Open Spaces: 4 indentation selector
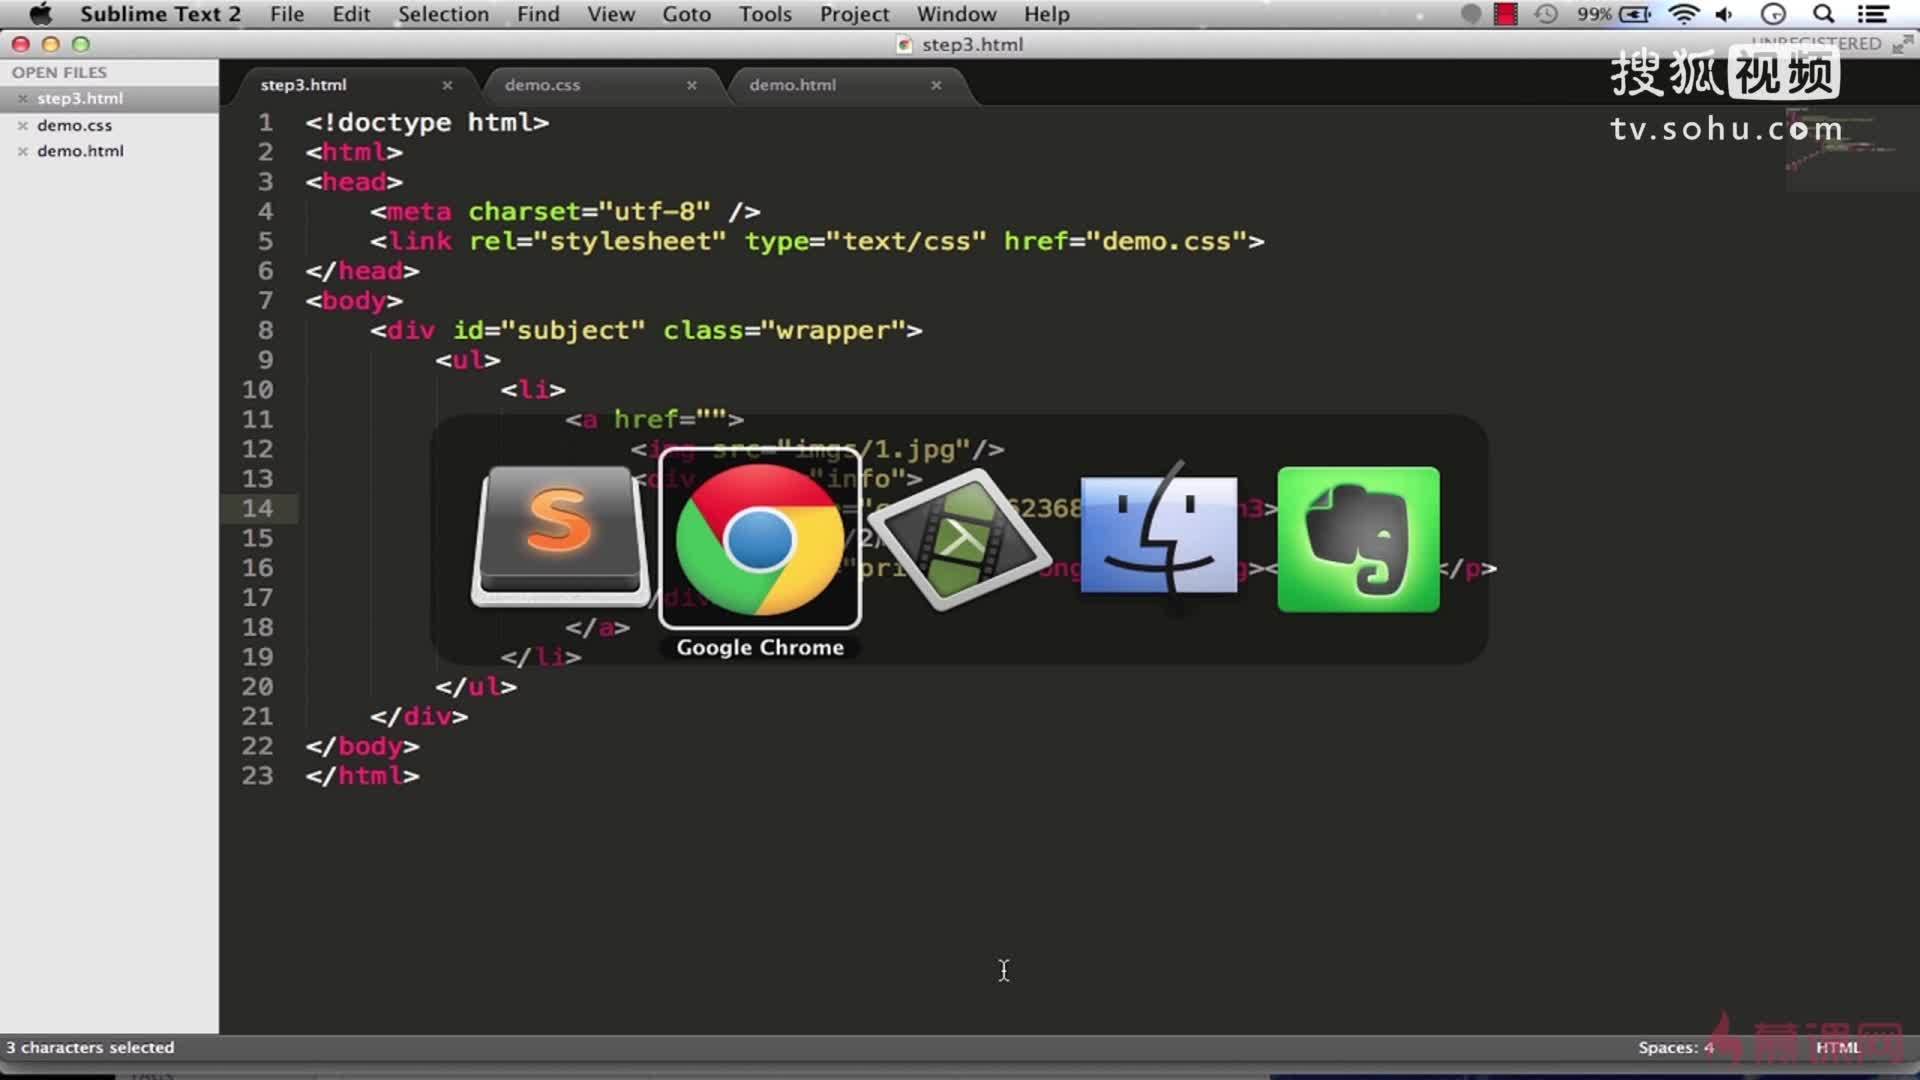This screenshot has width=1920, height=1080. coord(1675,1047)
